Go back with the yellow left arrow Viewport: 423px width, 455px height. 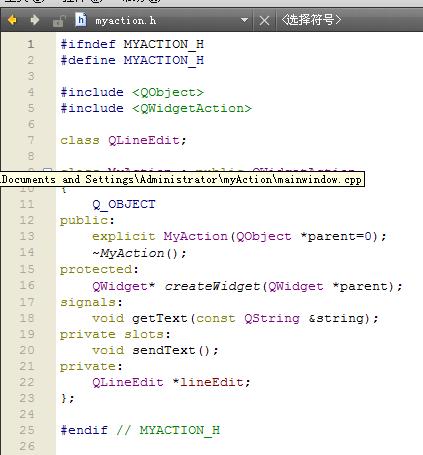point(12,20)
